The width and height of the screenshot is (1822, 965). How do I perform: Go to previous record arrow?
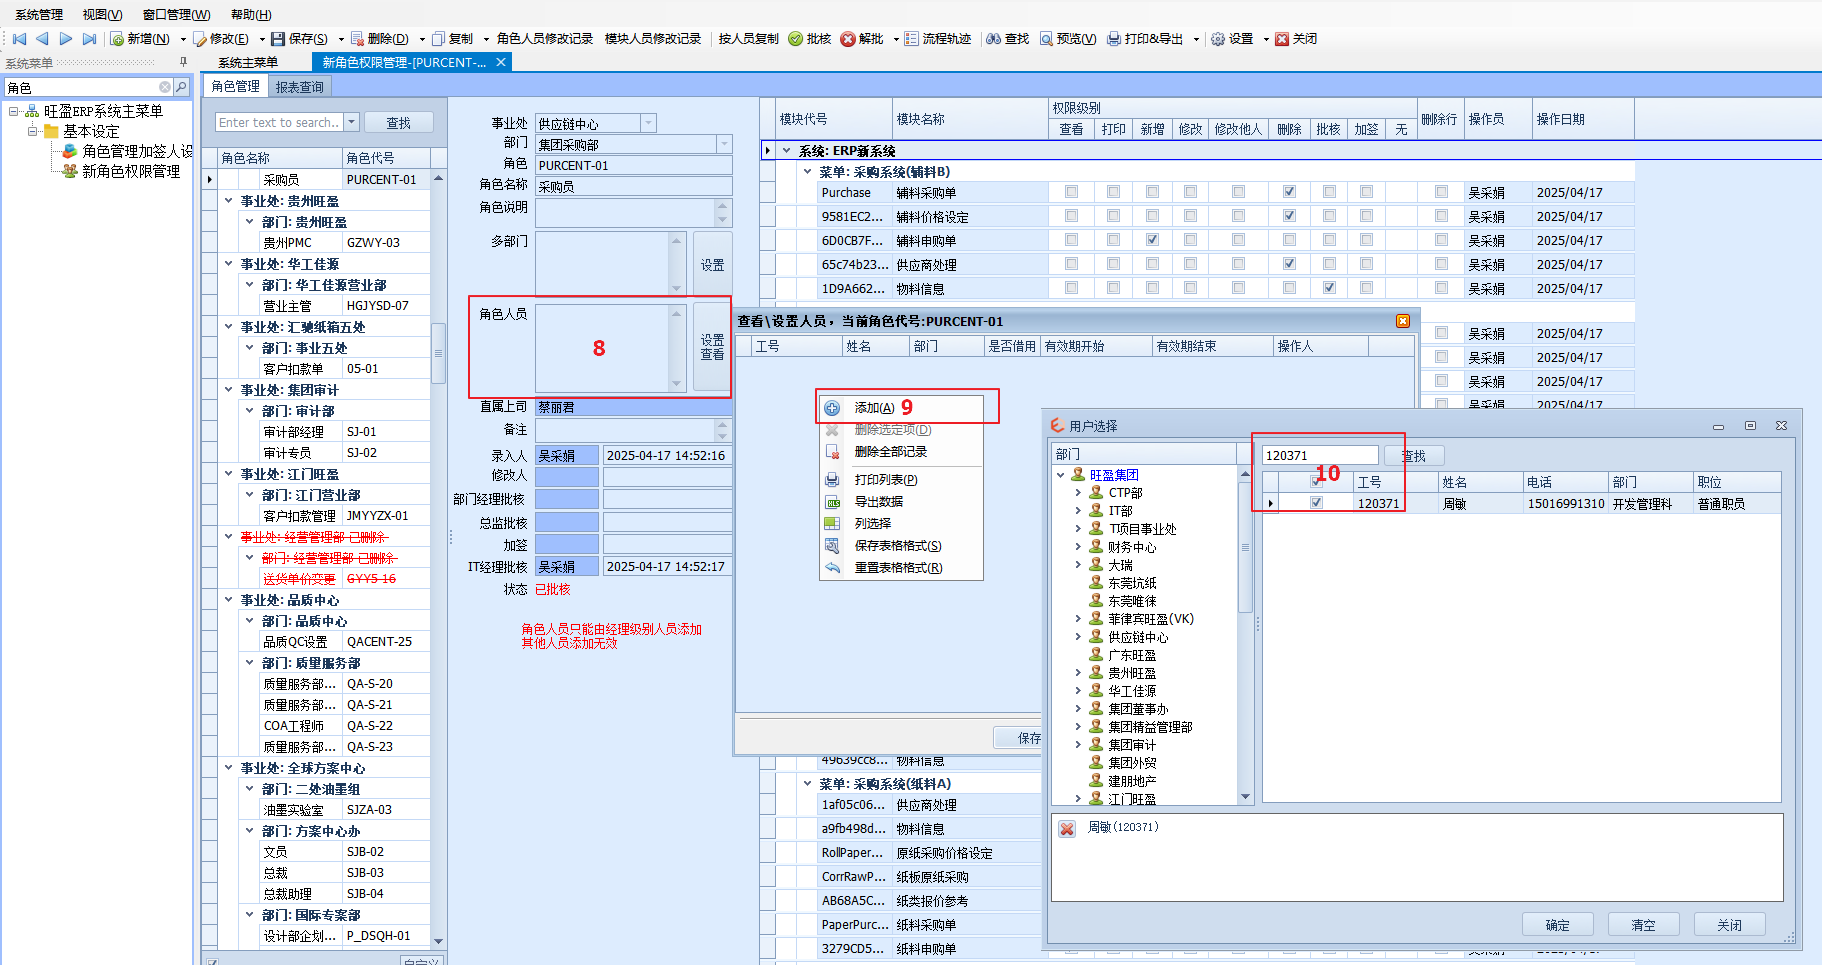pos(42,39)
